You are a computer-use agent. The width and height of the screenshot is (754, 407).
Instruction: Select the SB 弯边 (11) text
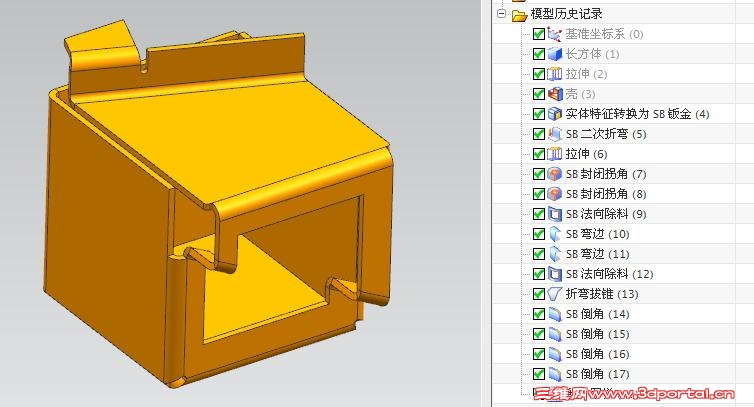click(x=597, y=254)
